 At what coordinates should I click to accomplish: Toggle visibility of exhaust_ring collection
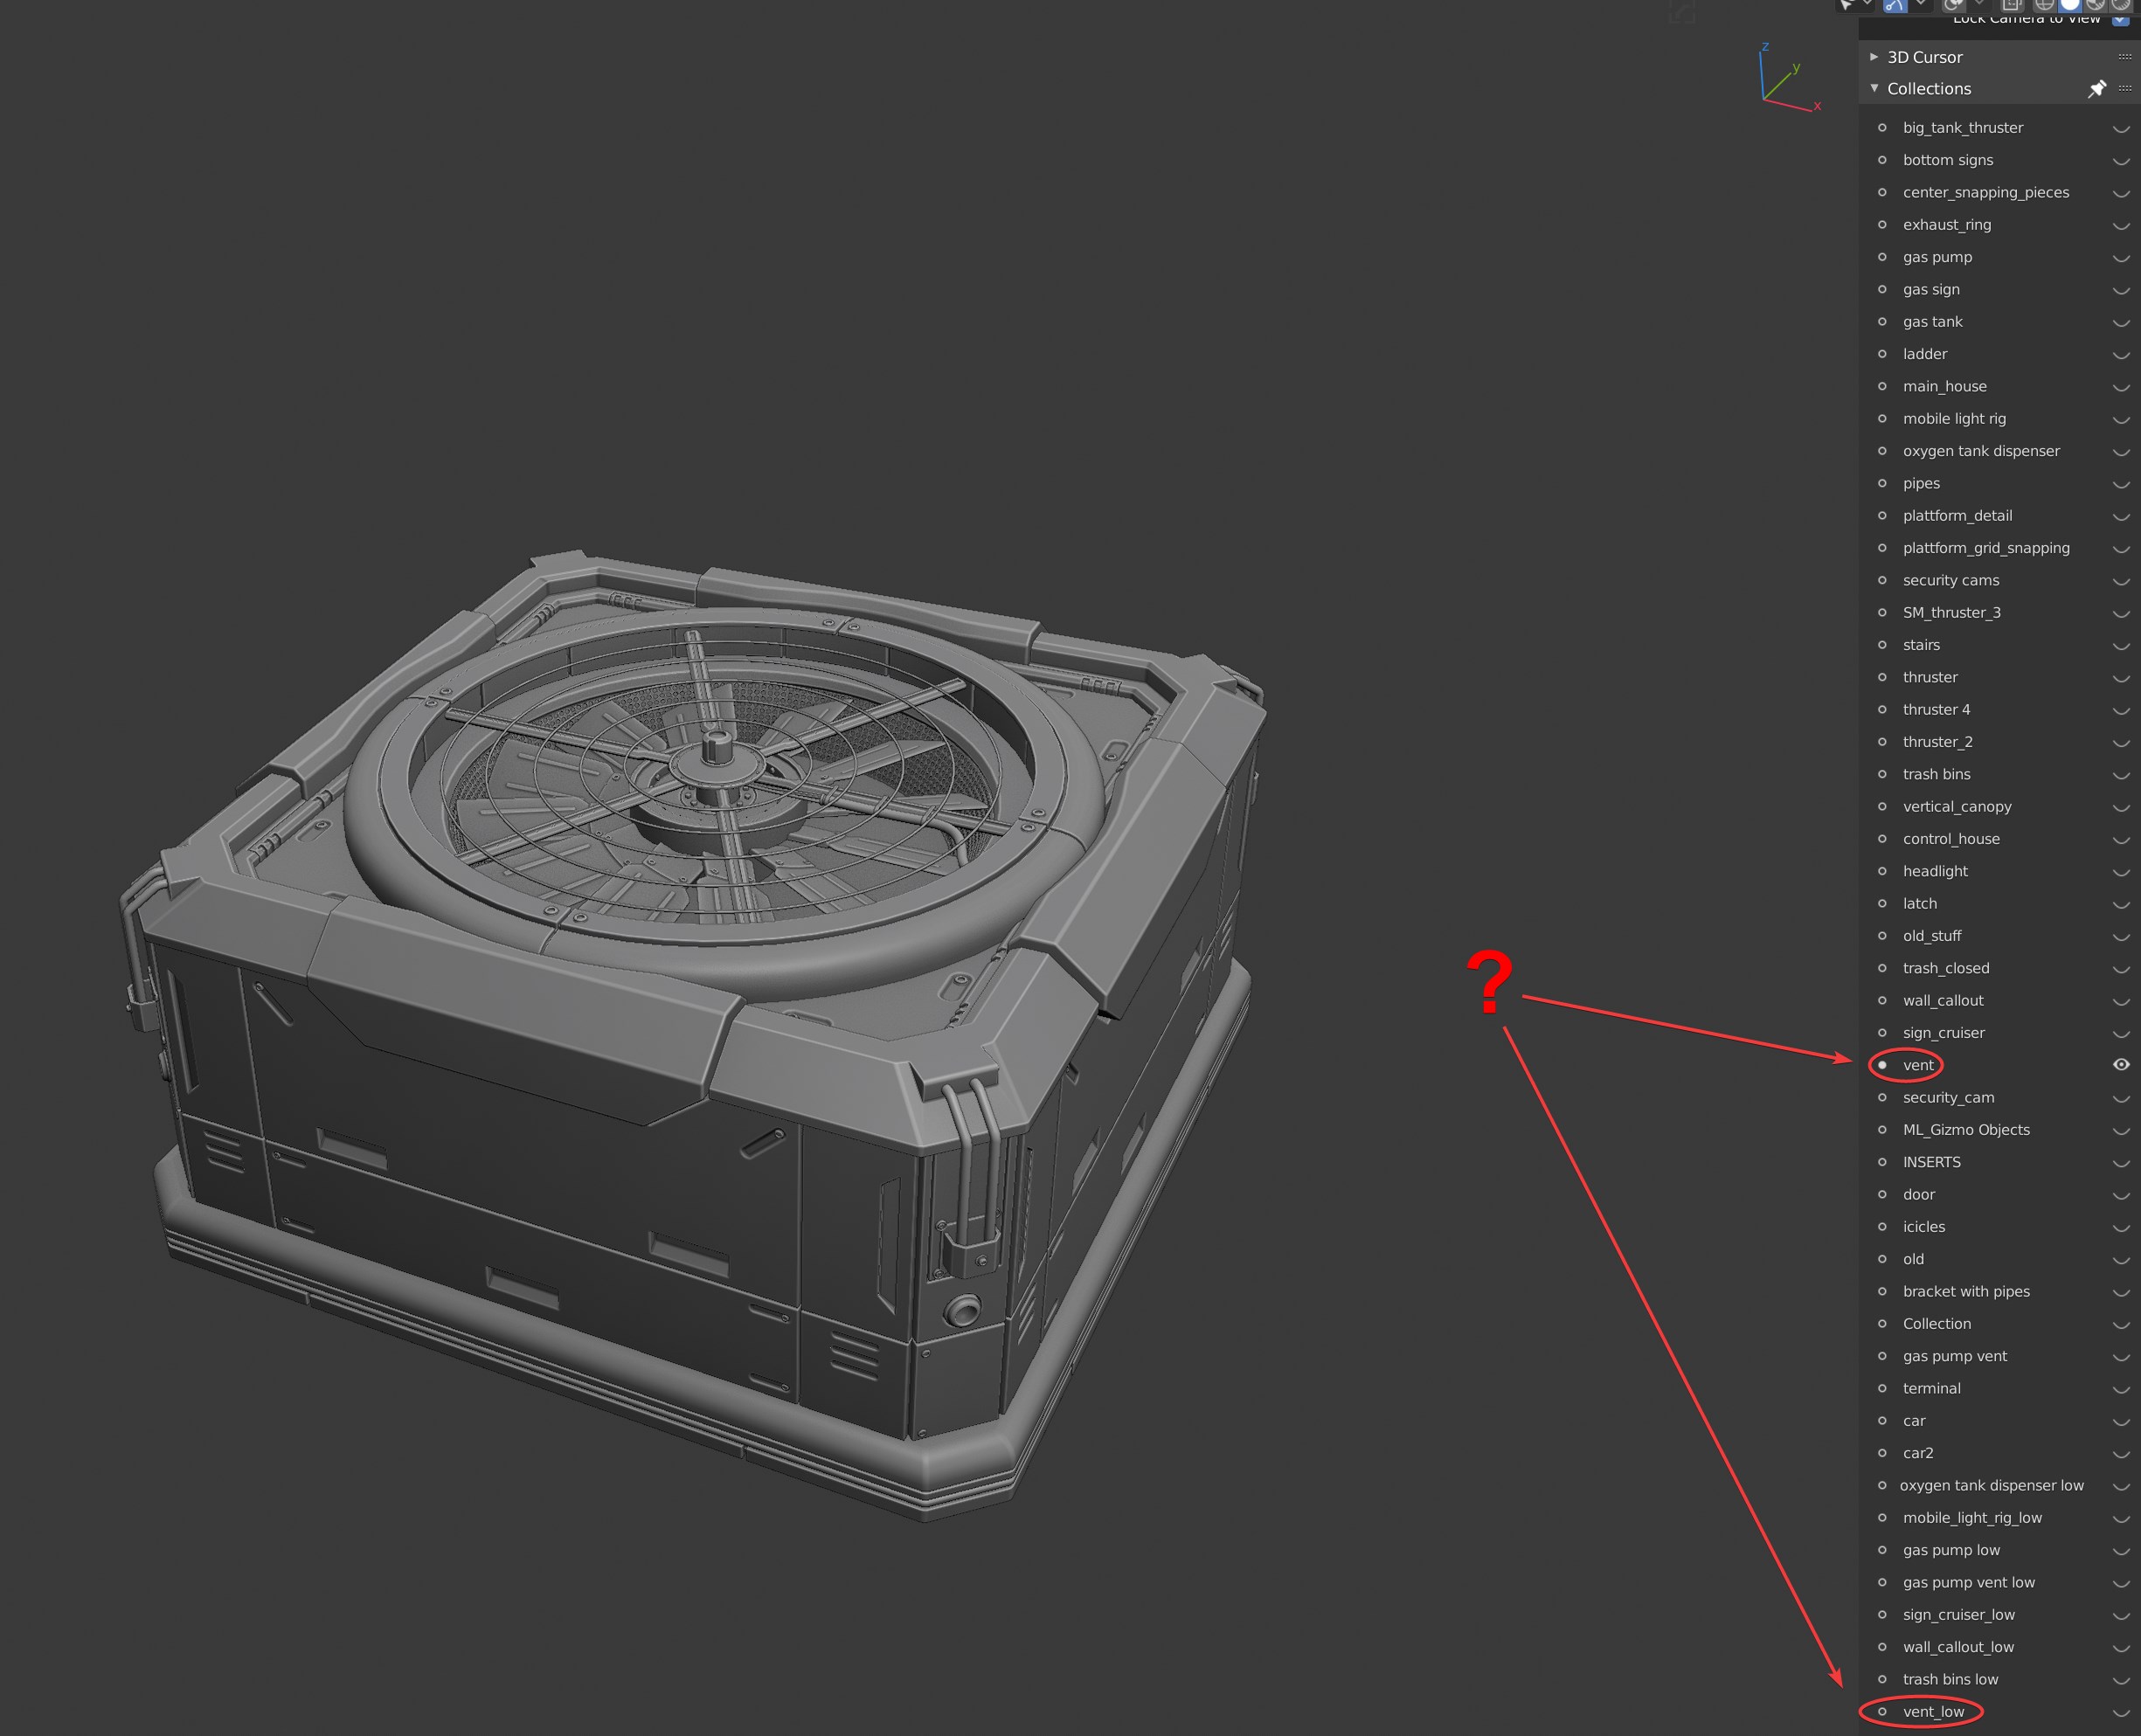(x=2120, y=226)
